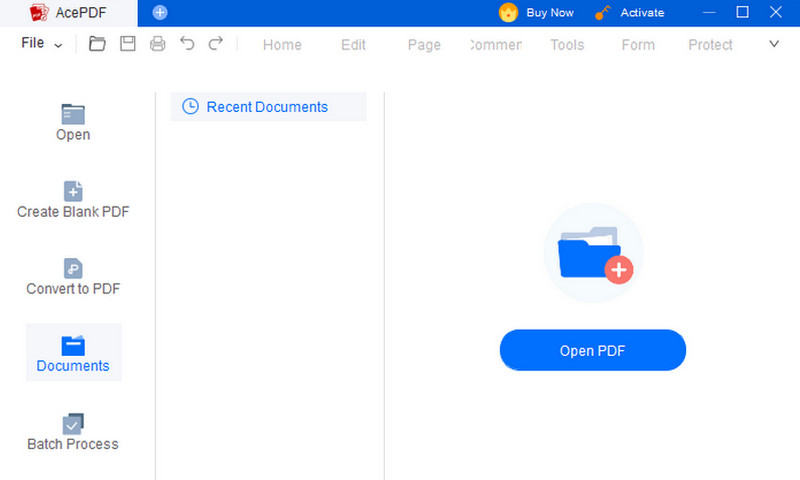The image size is (800, 480).
Task: Open the File menu dropdown
Action: [42, 43]
